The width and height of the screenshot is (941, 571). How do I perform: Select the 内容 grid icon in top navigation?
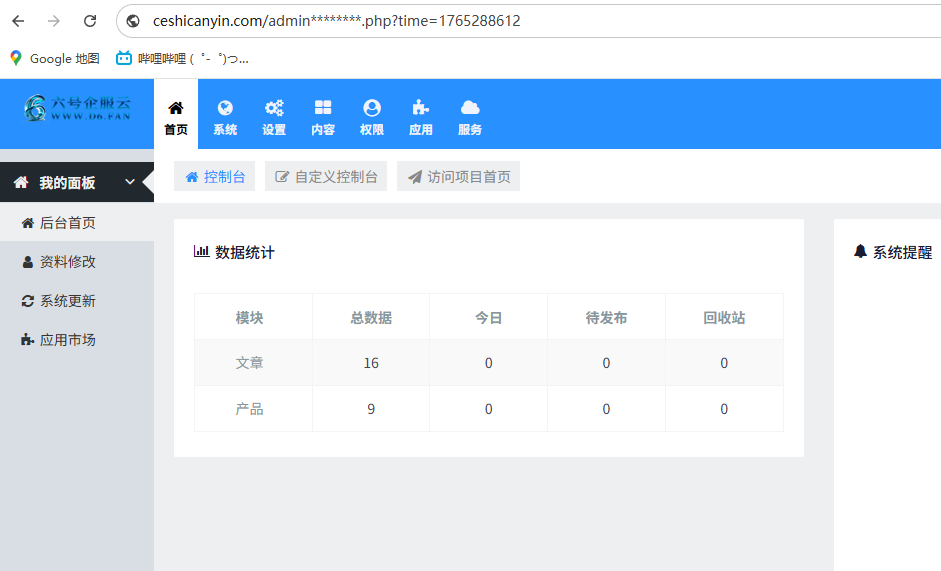(x=323, y=108)
